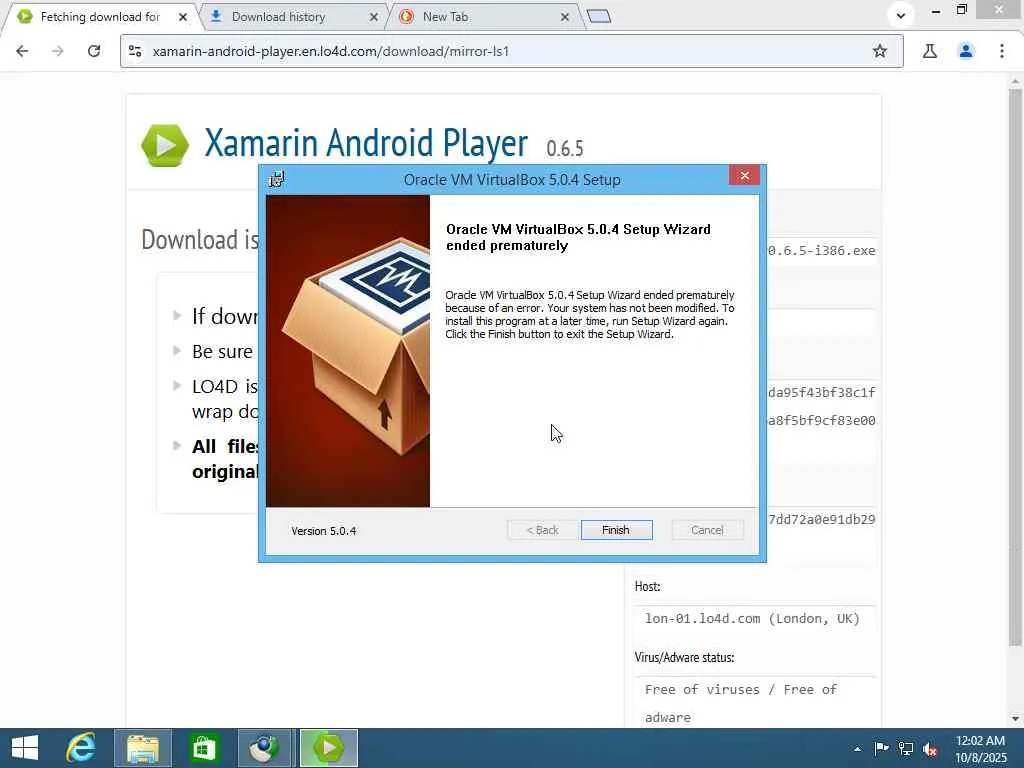Click the hash text ending a8f5bf9cf83e00
The image size is (1024, 768).
(822, 421)
